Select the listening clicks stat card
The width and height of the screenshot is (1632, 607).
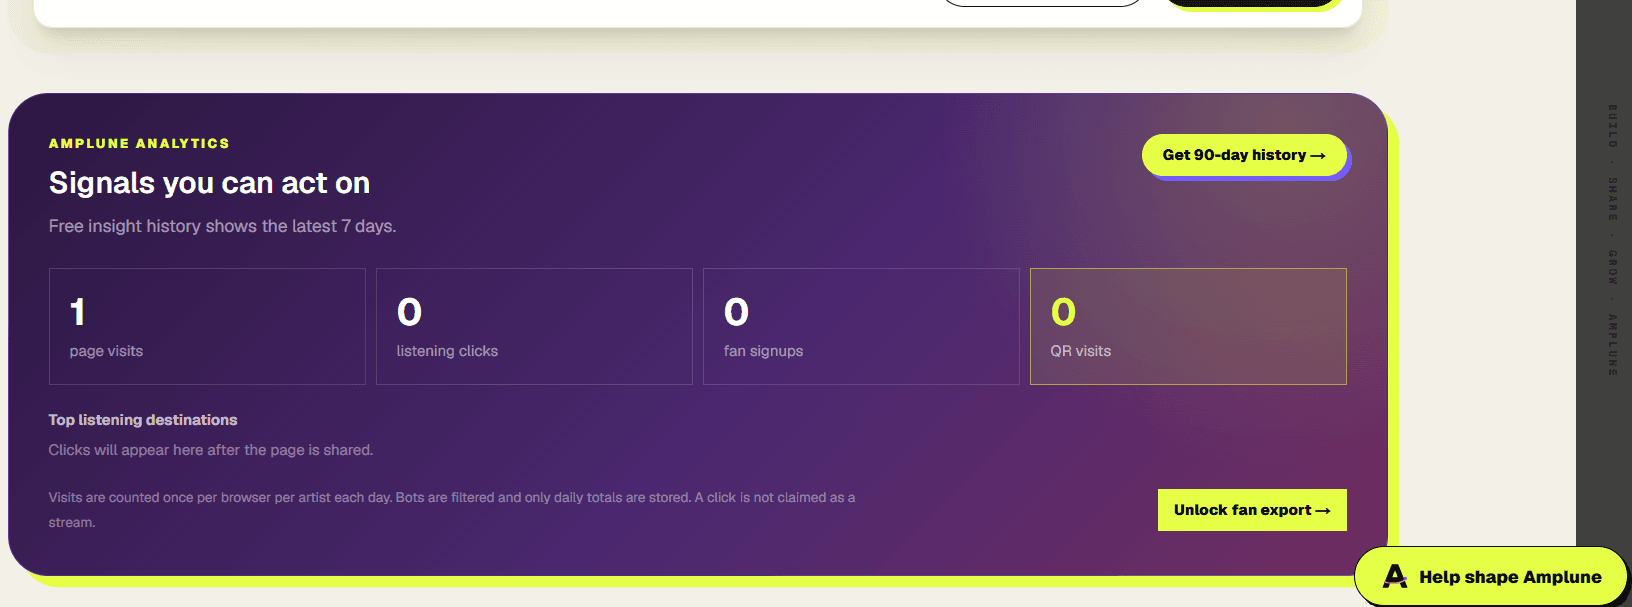[534, 326]
